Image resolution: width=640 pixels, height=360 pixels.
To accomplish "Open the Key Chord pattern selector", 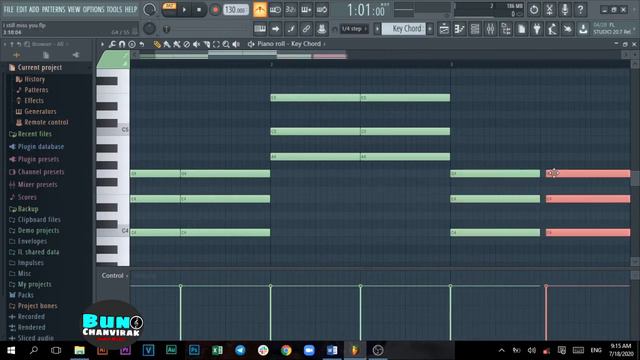I will [x=404, y=29].
